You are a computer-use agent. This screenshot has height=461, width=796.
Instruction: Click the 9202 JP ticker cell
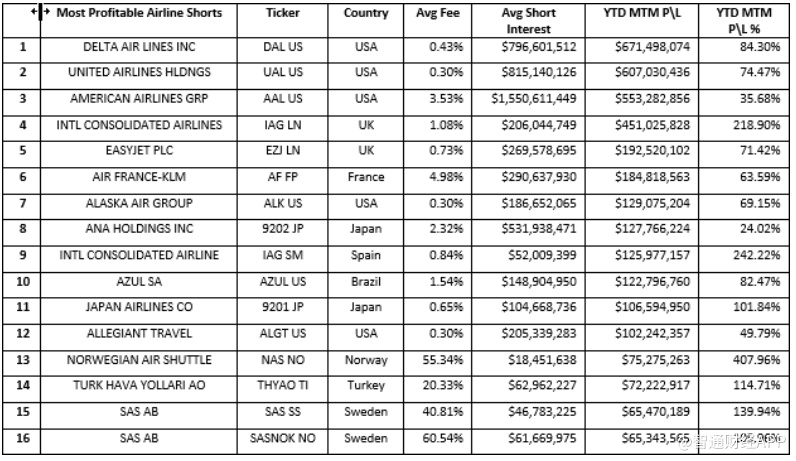pyautogui.click(x=283, y=229)
